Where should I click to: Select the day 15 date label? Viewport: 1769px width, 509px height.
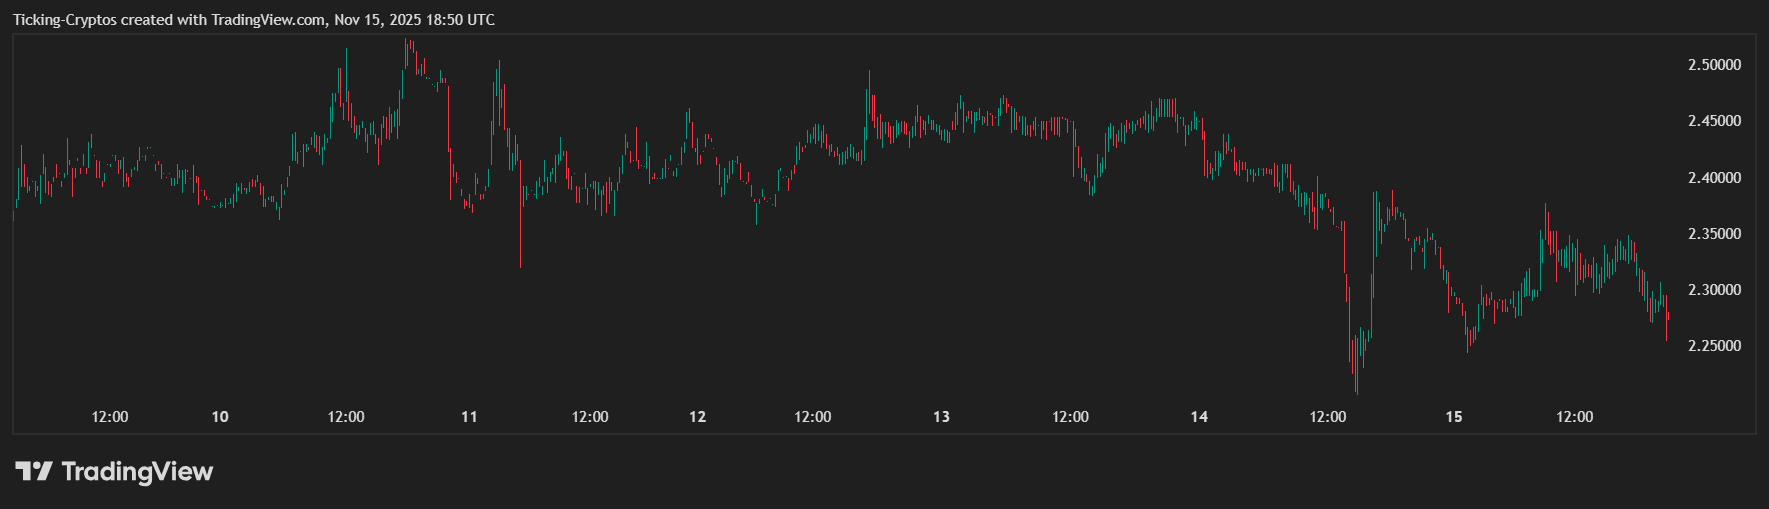coord(1453,417)
